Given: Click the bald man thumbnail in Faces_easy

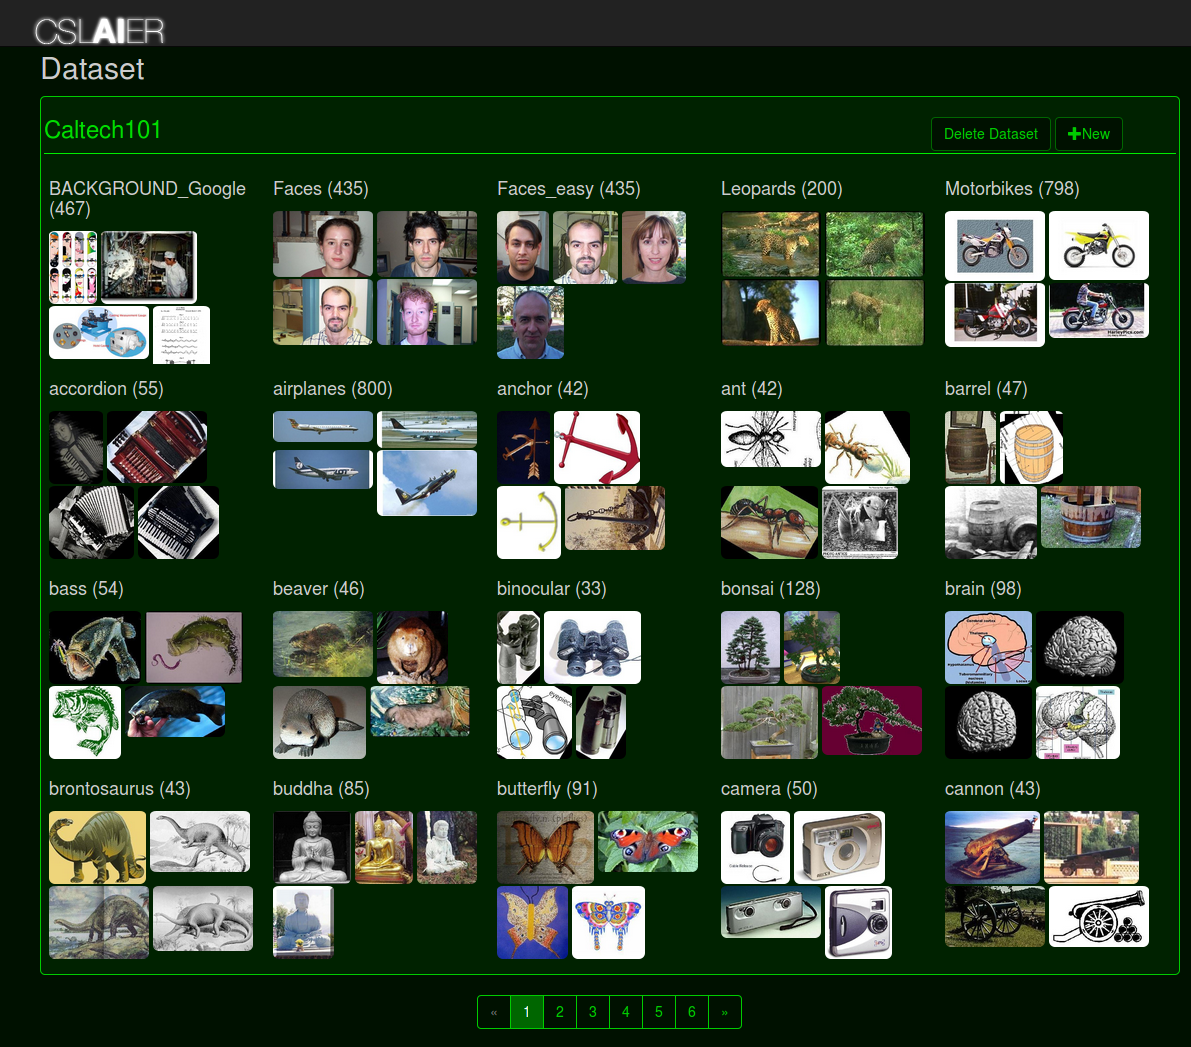Looking at the screenshot, I should tap(530, 322).
